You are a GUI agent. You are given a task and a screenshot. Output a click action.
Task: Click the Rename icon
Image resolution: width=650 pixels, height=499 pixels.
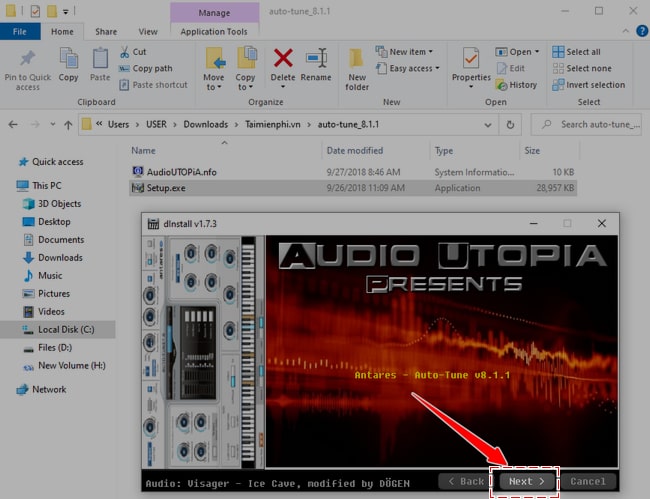[316, 58]
